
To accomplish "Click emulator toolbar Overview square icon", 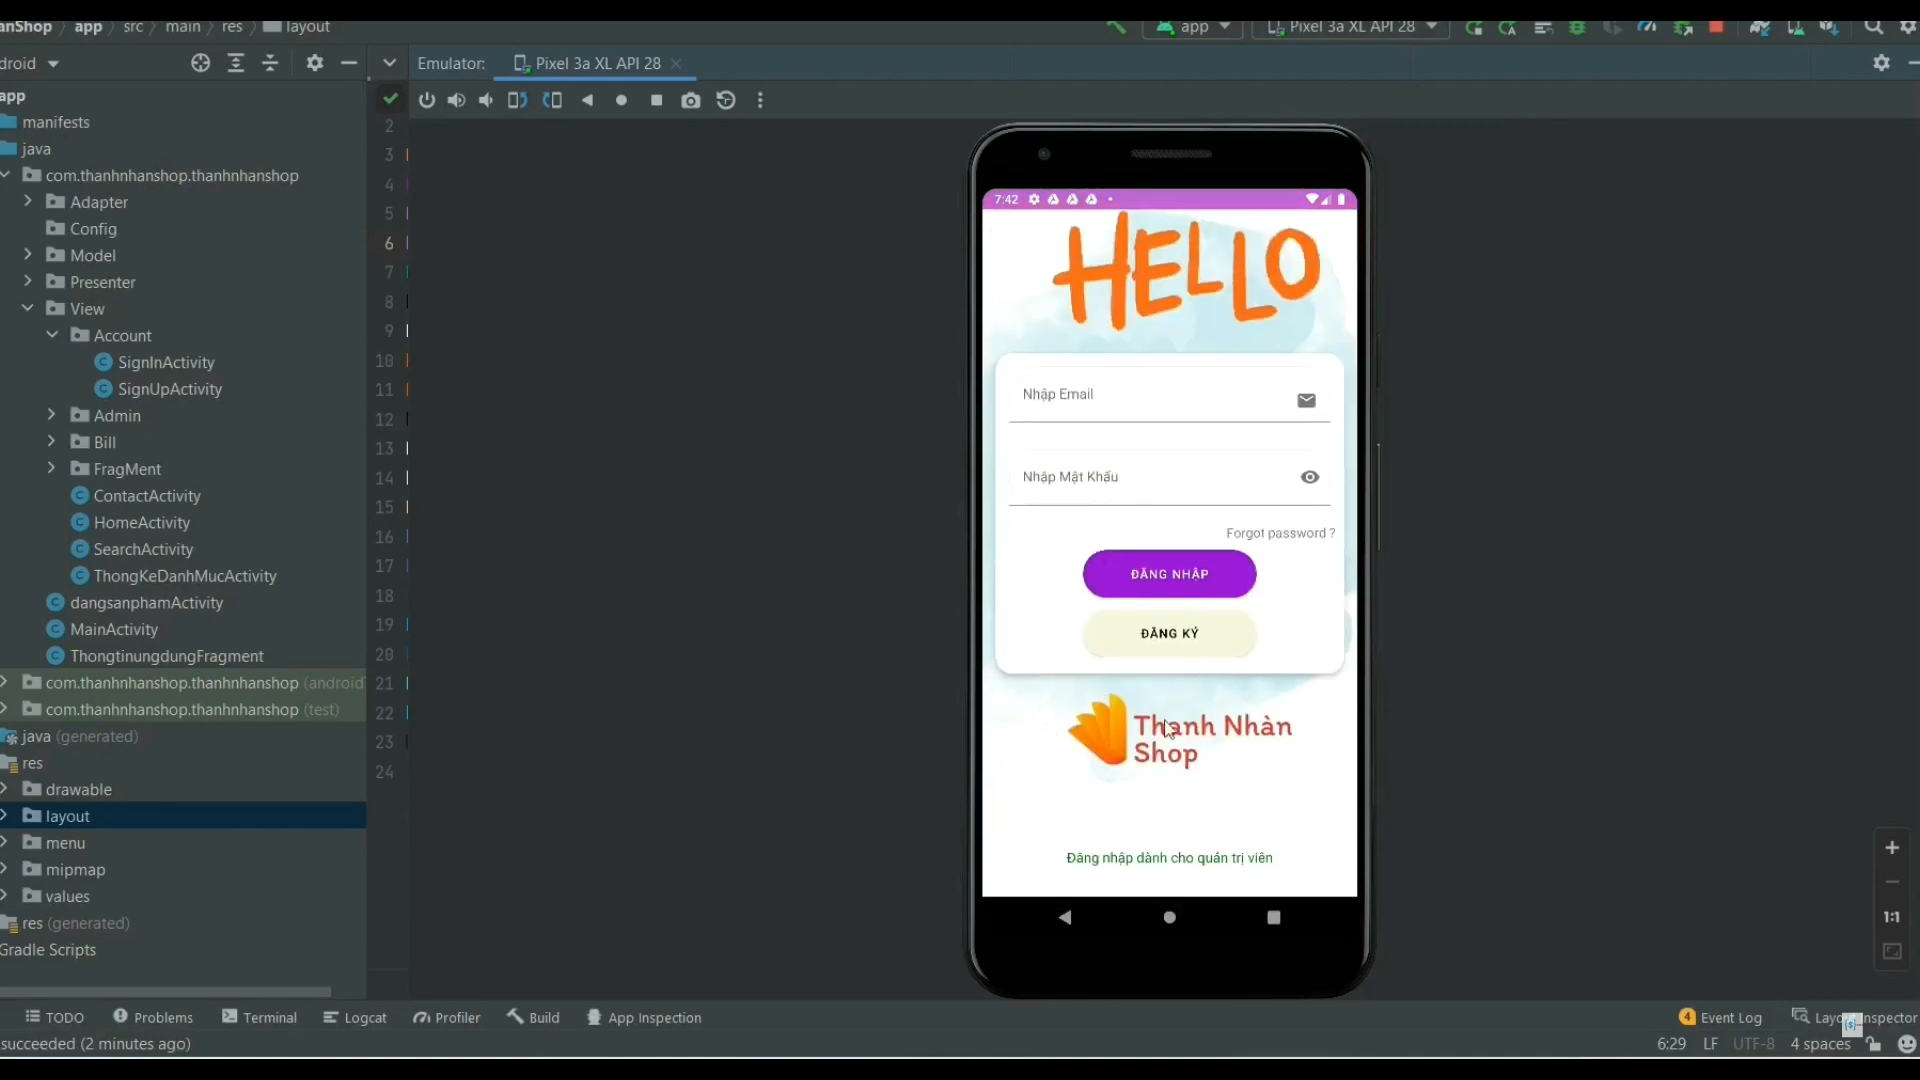I will [656, 100].
